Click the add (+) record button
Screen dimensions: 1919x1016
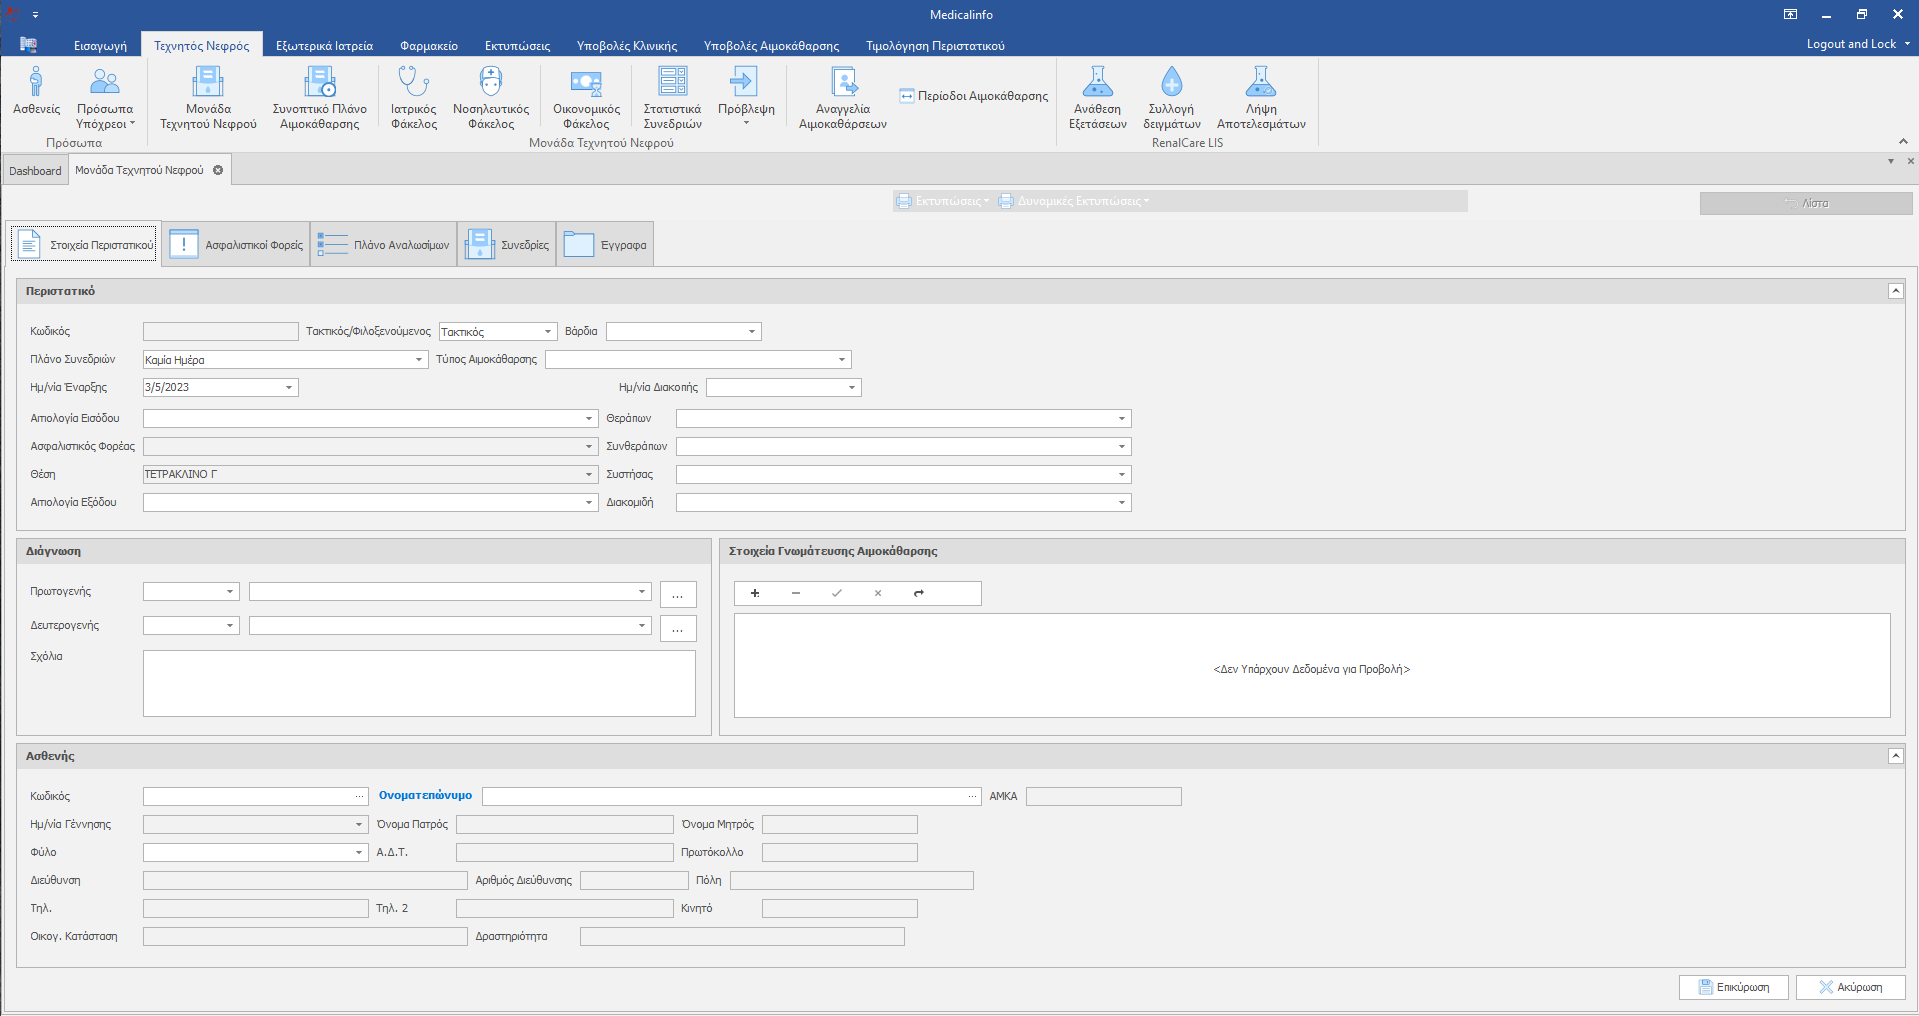755,593
